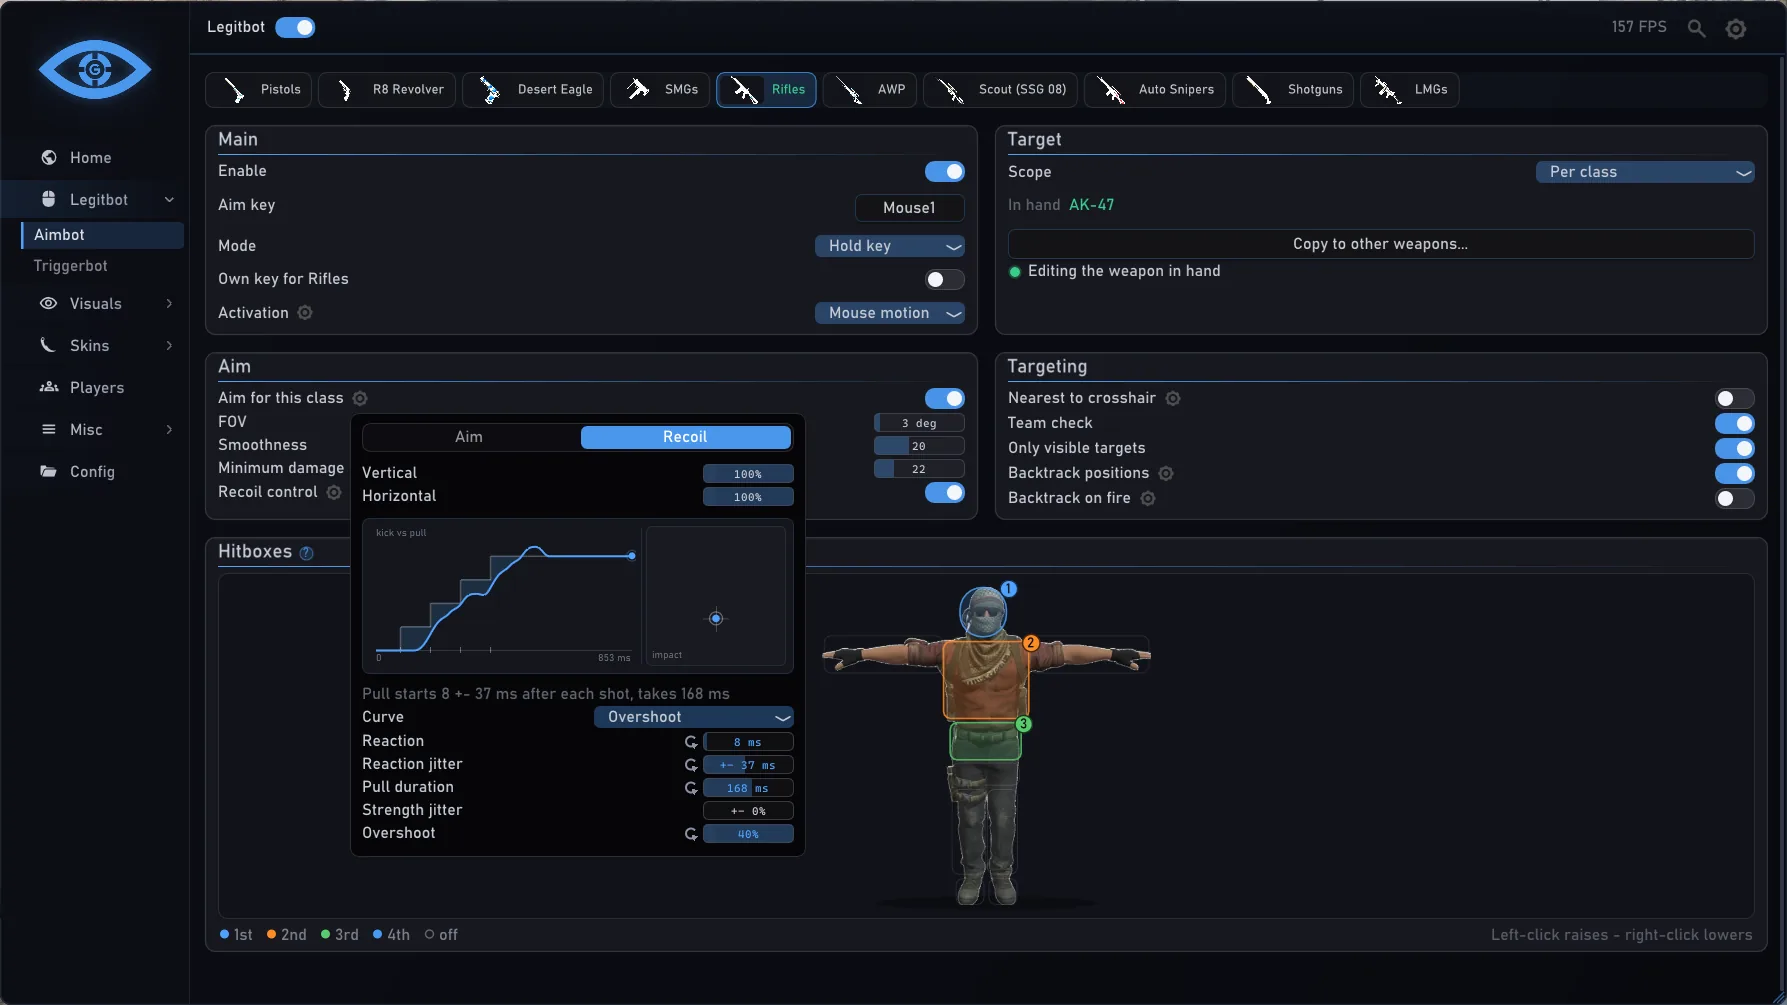
Task: Reset the Overshoot value
Action: 691,834
